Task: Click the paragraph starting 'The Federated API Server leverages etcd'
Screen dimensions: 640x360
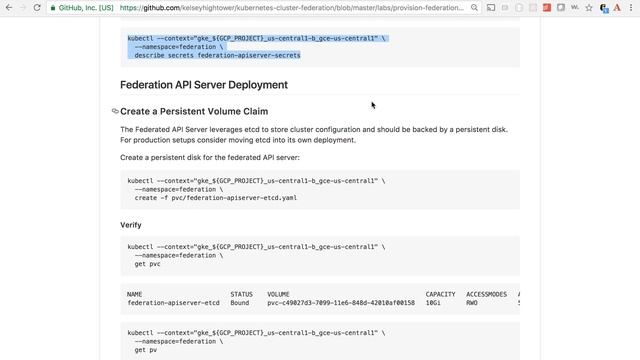Action: [x=313, y=135]
